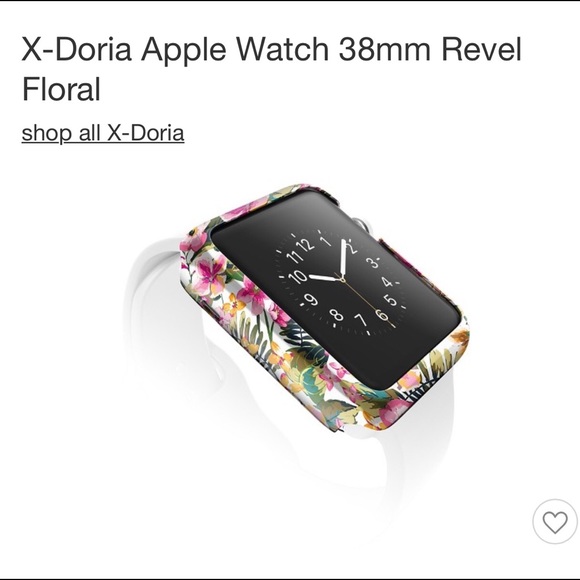The width and height of the screenshot is (580, 580).
Task: Tap the heart favorite icon
Action: (x=555, y=522)
